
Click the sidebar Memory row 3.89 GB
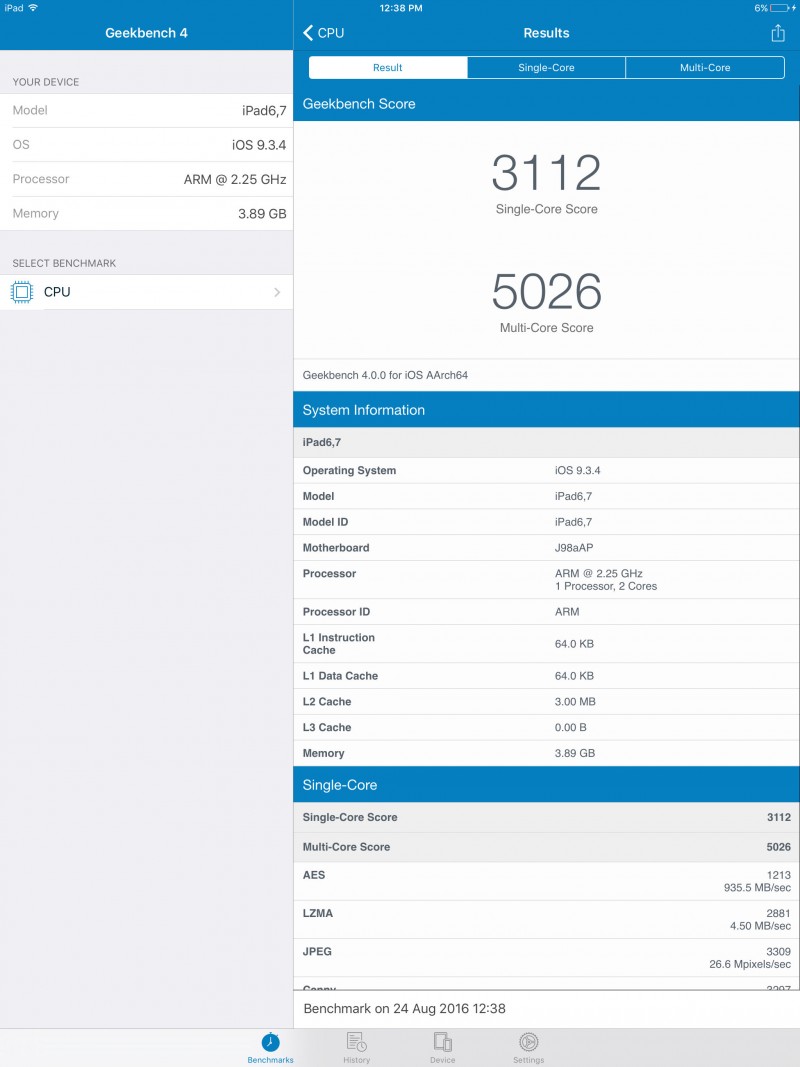point(146,213)
